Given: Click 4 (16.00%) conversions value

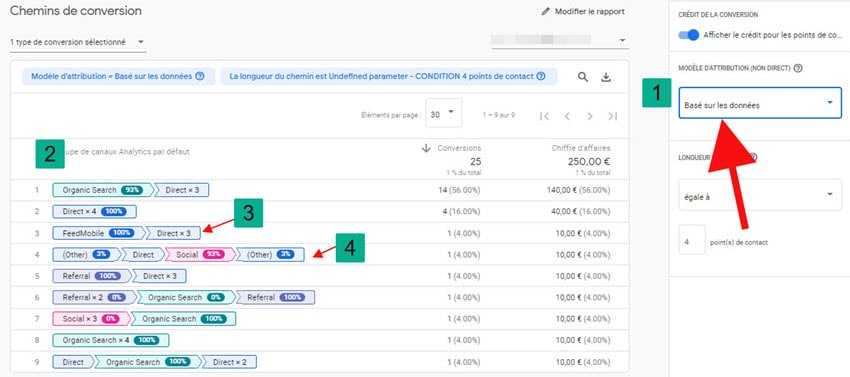Looking at the screenshot, I should (x=462, y=212).
